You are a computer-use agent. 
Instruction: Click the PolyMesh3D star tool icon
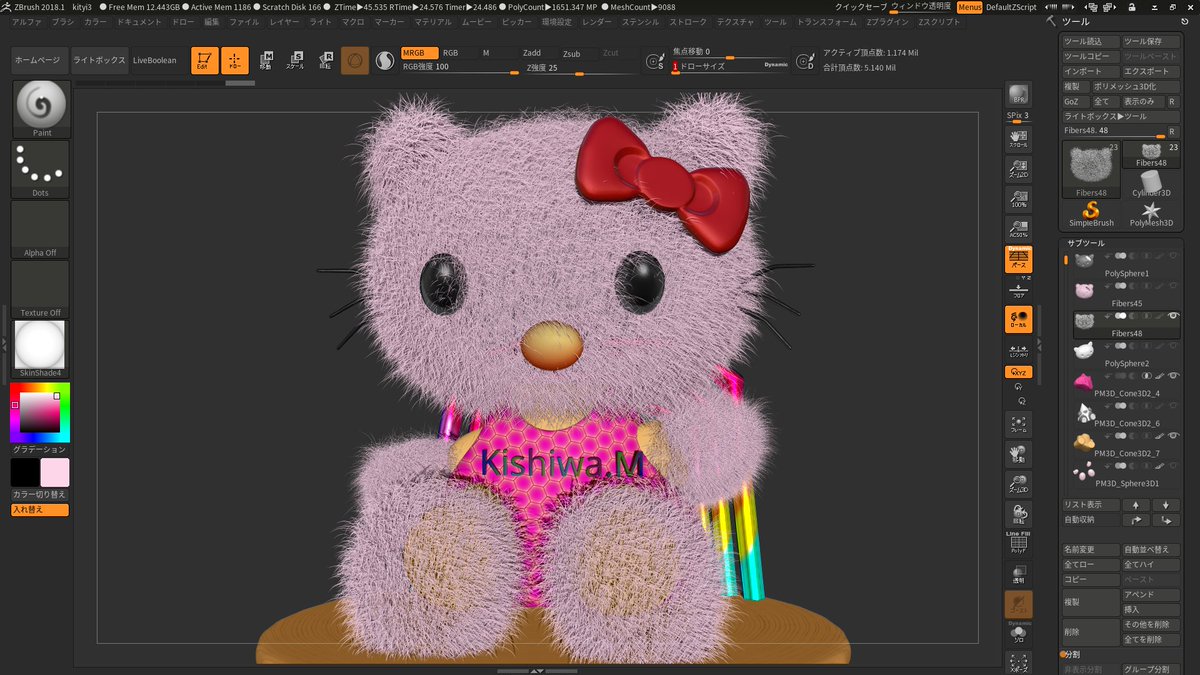tap(1151, 214)
